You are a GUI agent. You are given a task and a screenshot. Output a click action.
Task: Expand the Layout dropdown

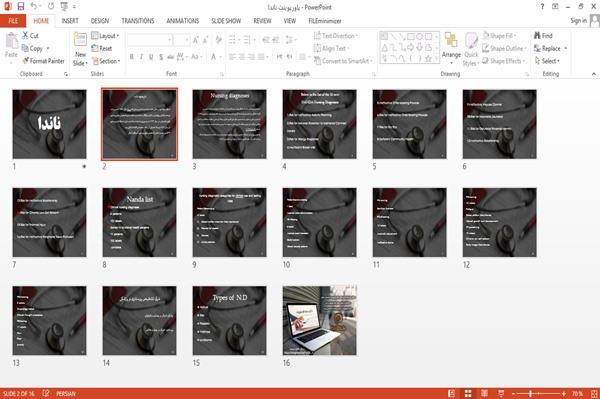pyautogui.click(x=105, y=36)
